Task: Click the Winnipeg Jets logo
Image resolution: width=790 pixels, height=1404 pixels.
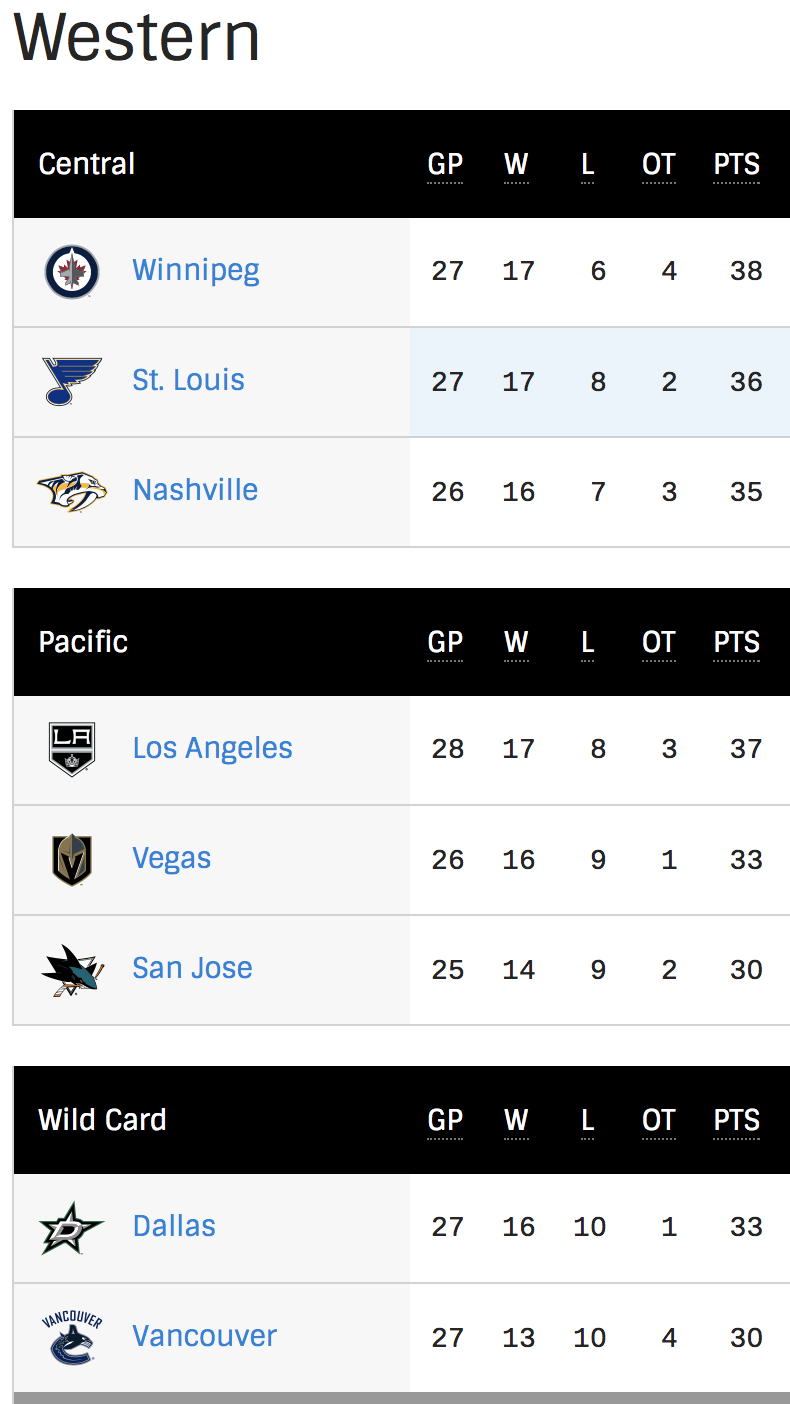Action: [72, 271]
